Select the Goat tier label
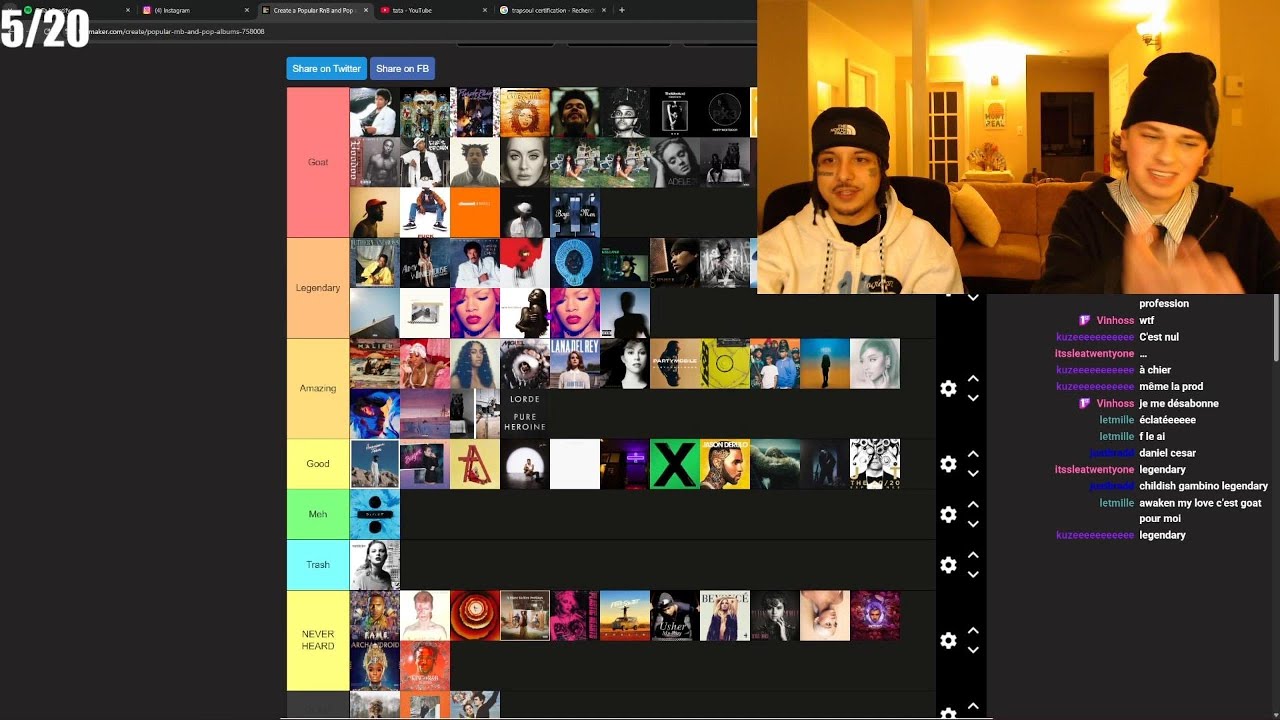 318,162
